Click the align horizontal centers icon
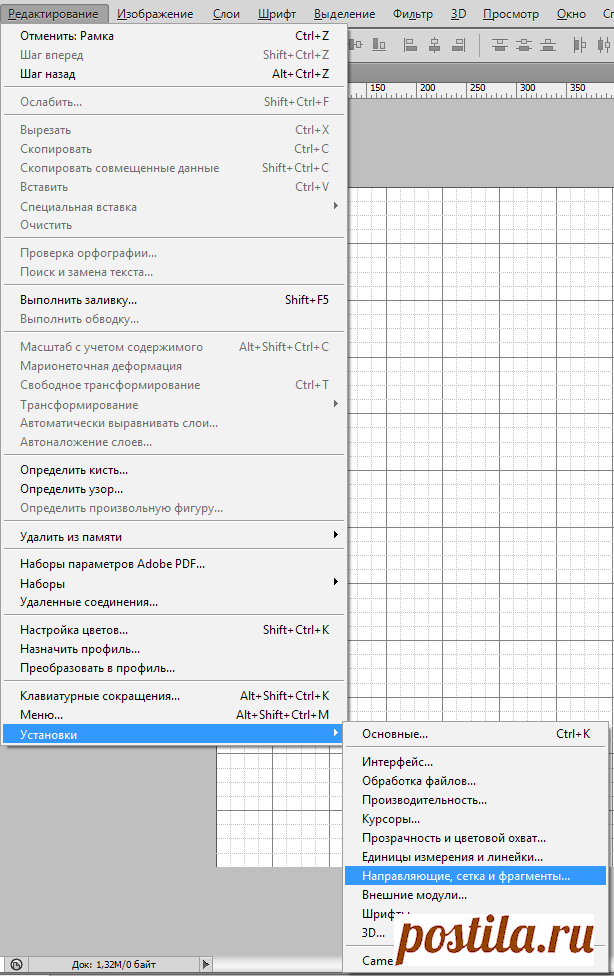614x976 pixels. 435,45
